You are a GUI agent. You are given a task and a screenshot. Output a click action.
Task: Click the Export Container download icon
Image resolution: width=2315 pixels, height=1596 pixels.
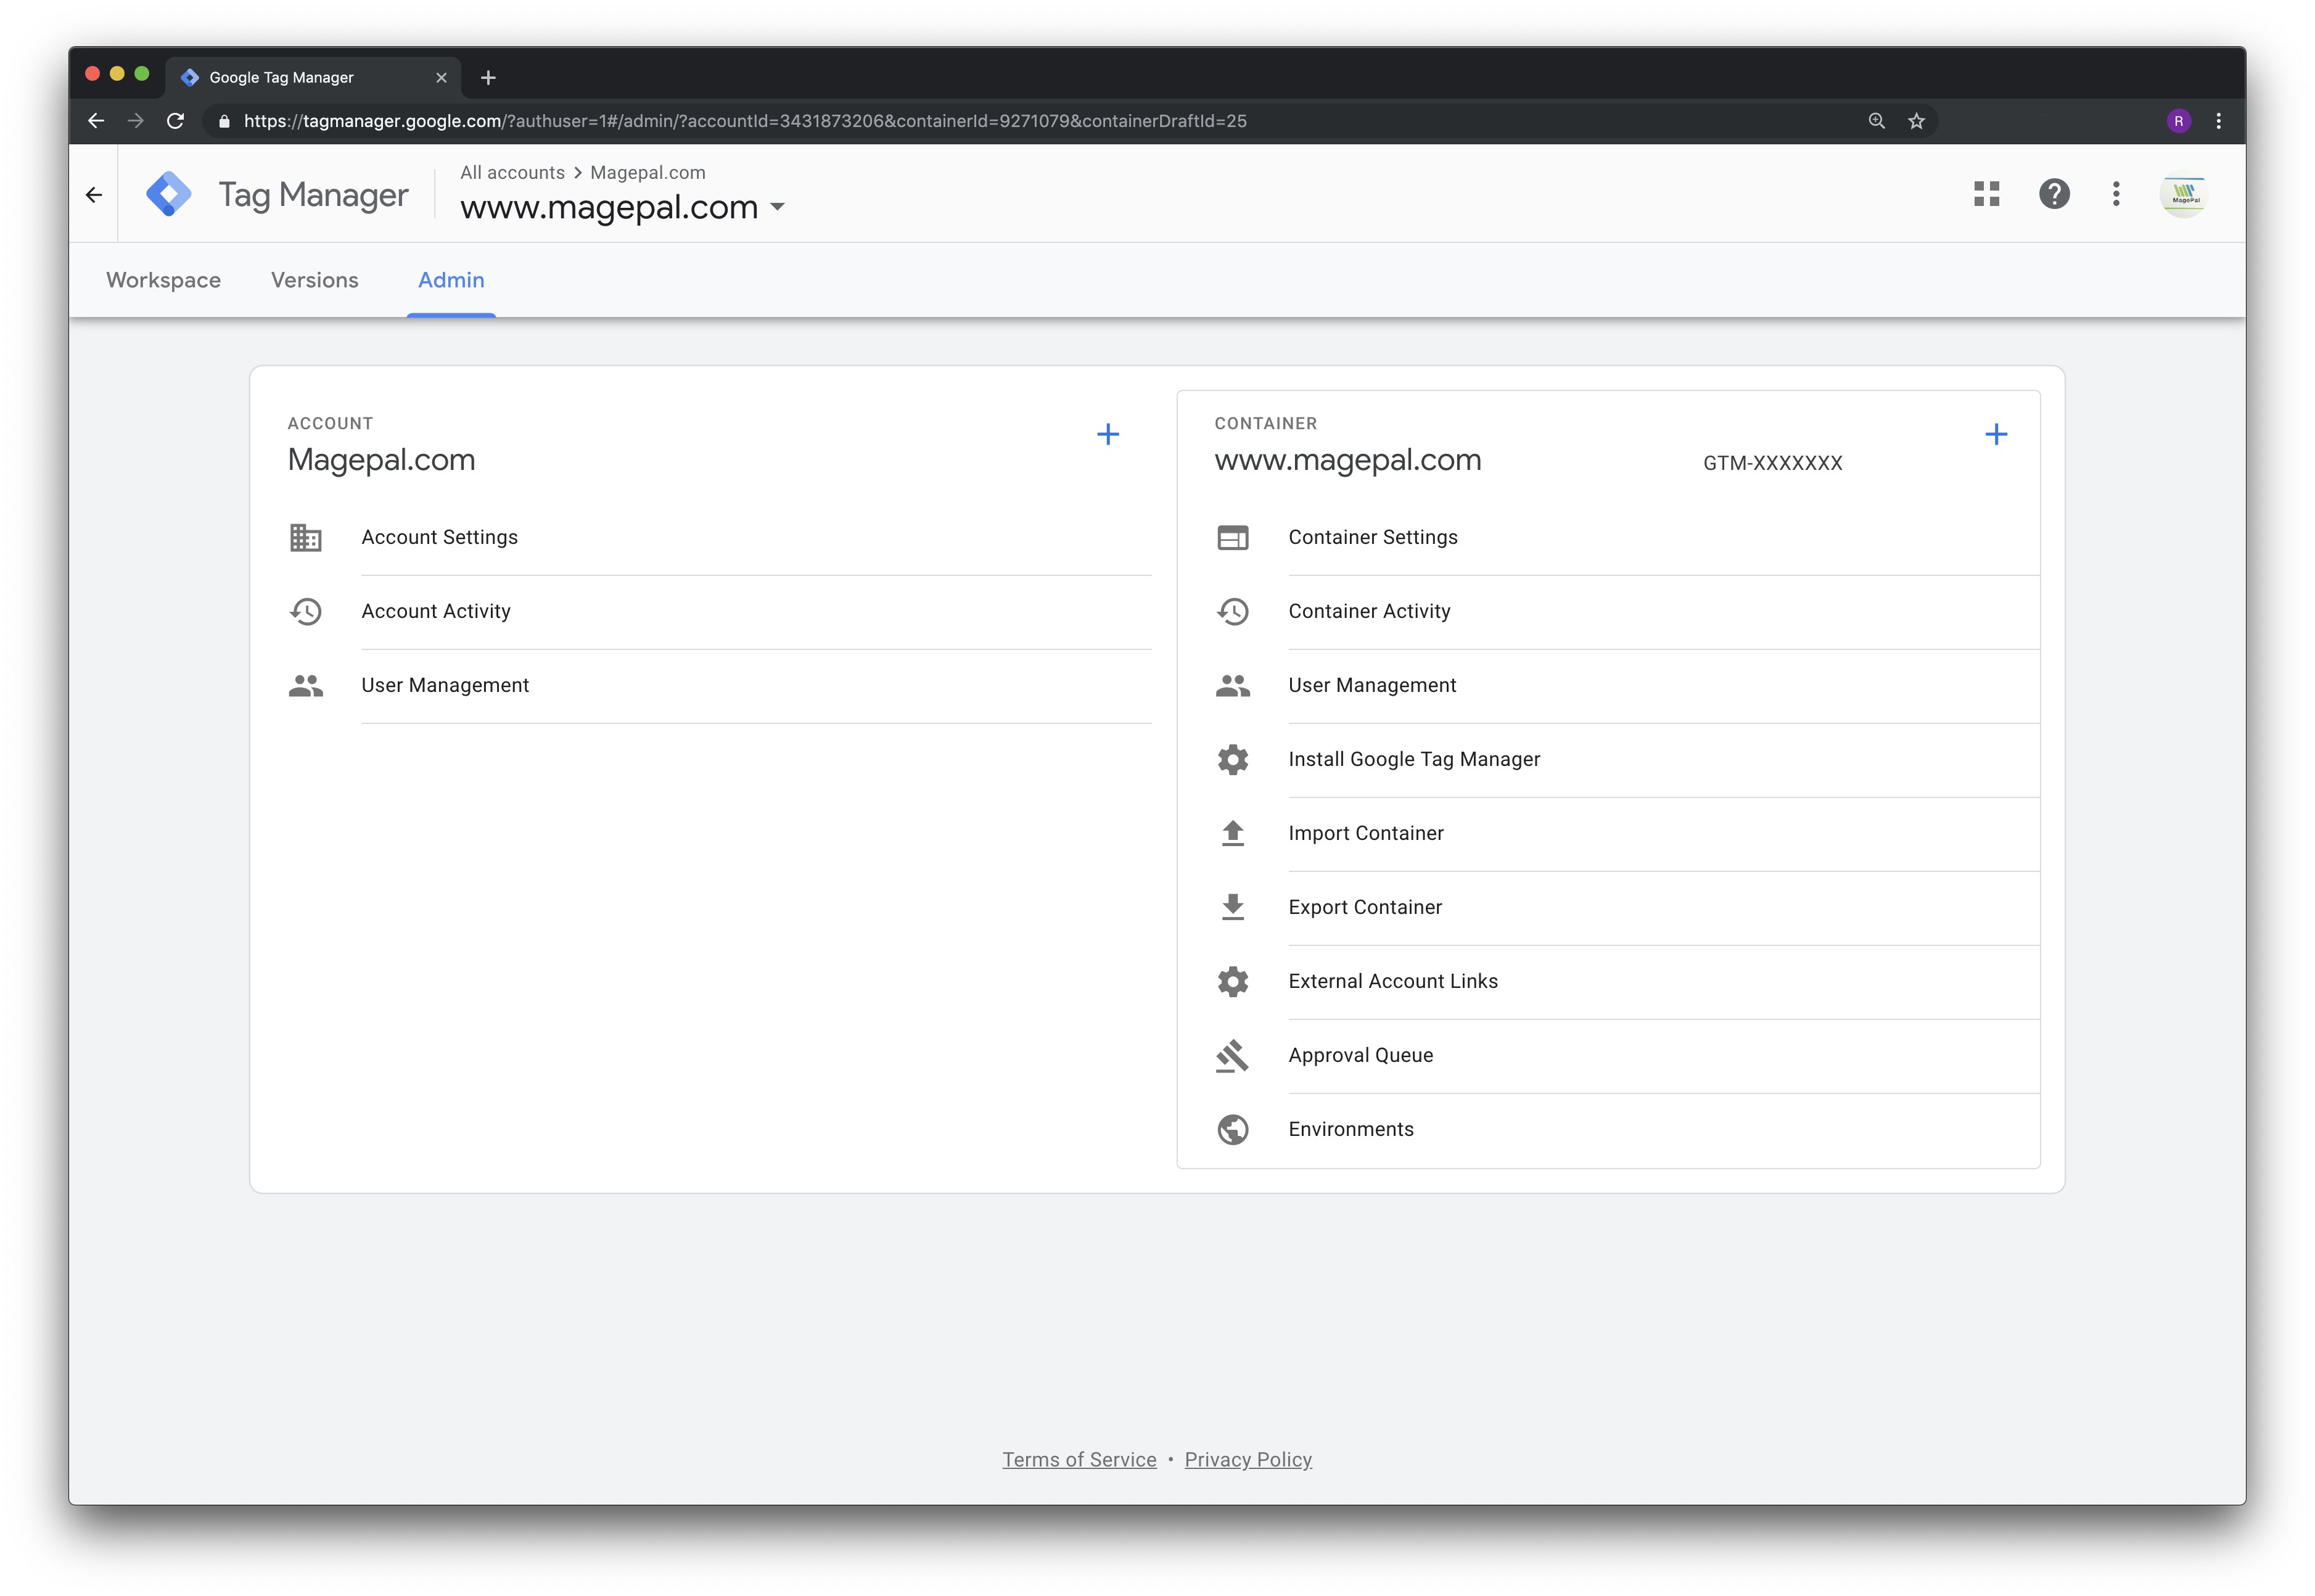tap(1232, 908)
